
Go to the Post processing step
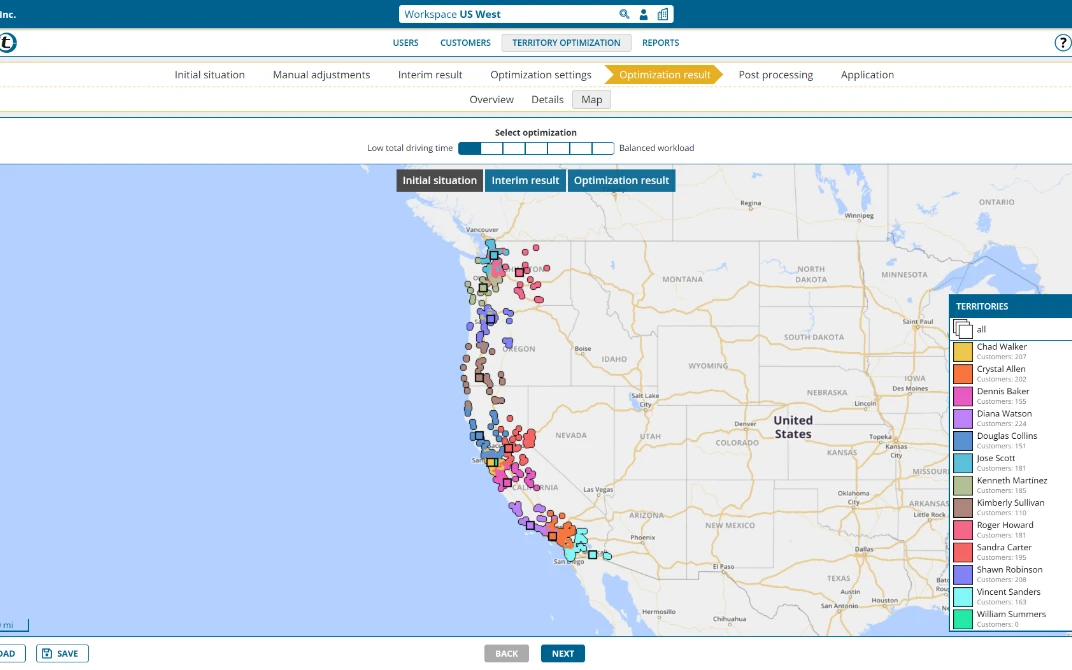775,75
